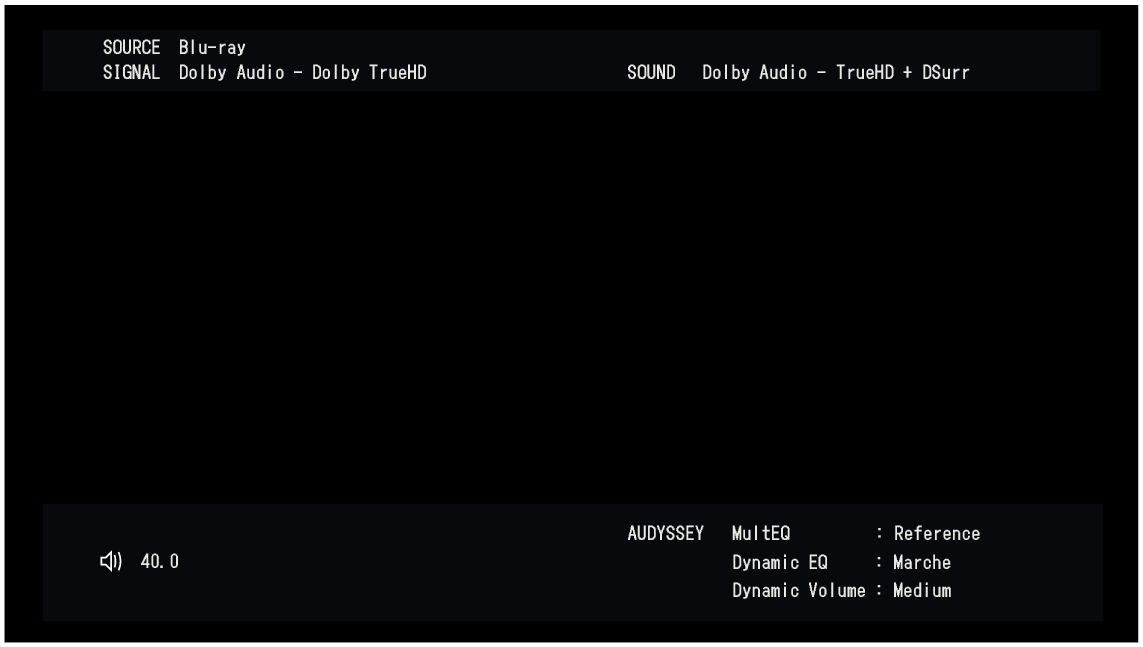Click the top status information bar
This screenshot has width=1143, height=647.
(x=571, y=58)
